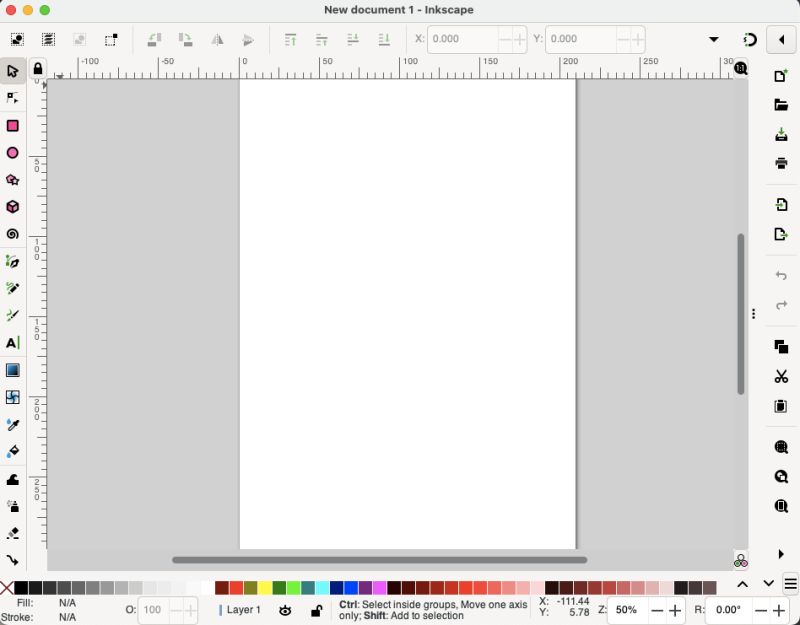The image size is (800, 625).
Task: Select the Text tool
Action: 13,343
